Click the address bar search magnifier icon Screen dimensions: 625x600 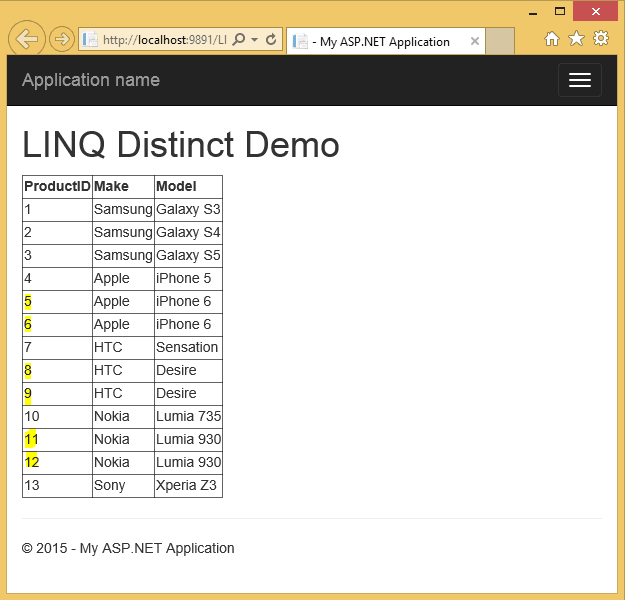pos(240,40)
